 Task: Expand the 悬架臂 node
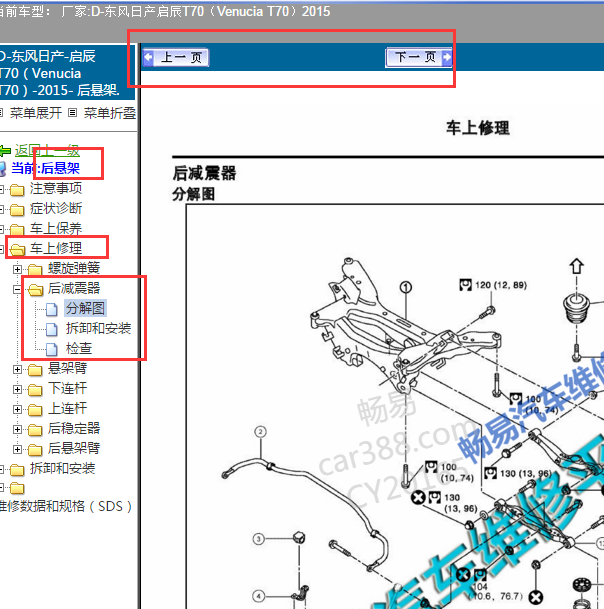click(x=17, y=369)
